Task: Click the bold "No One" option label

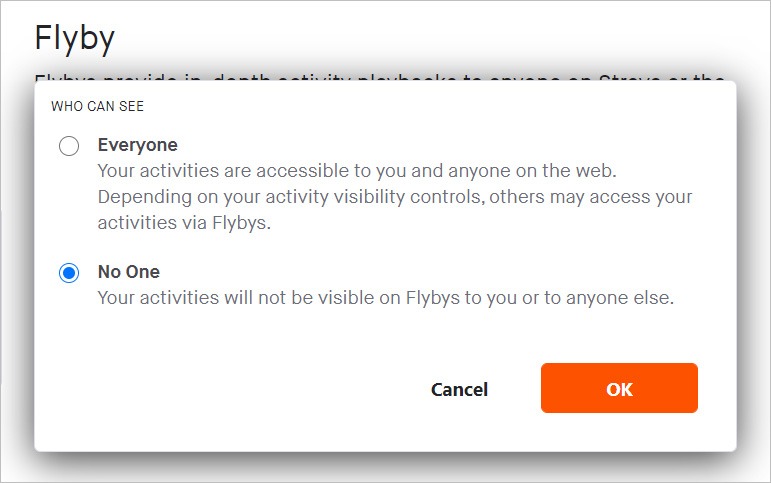Action: (x=128, y=272)
